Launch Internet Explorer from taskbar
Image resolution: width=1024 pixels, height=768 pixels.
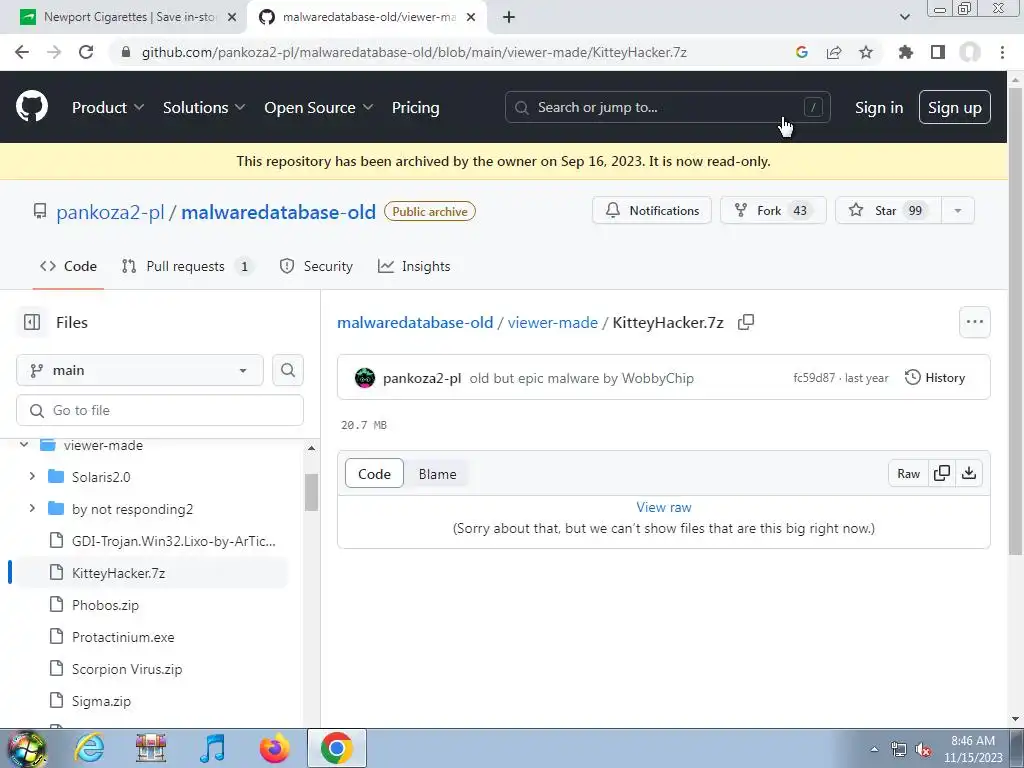click(89, 748)
